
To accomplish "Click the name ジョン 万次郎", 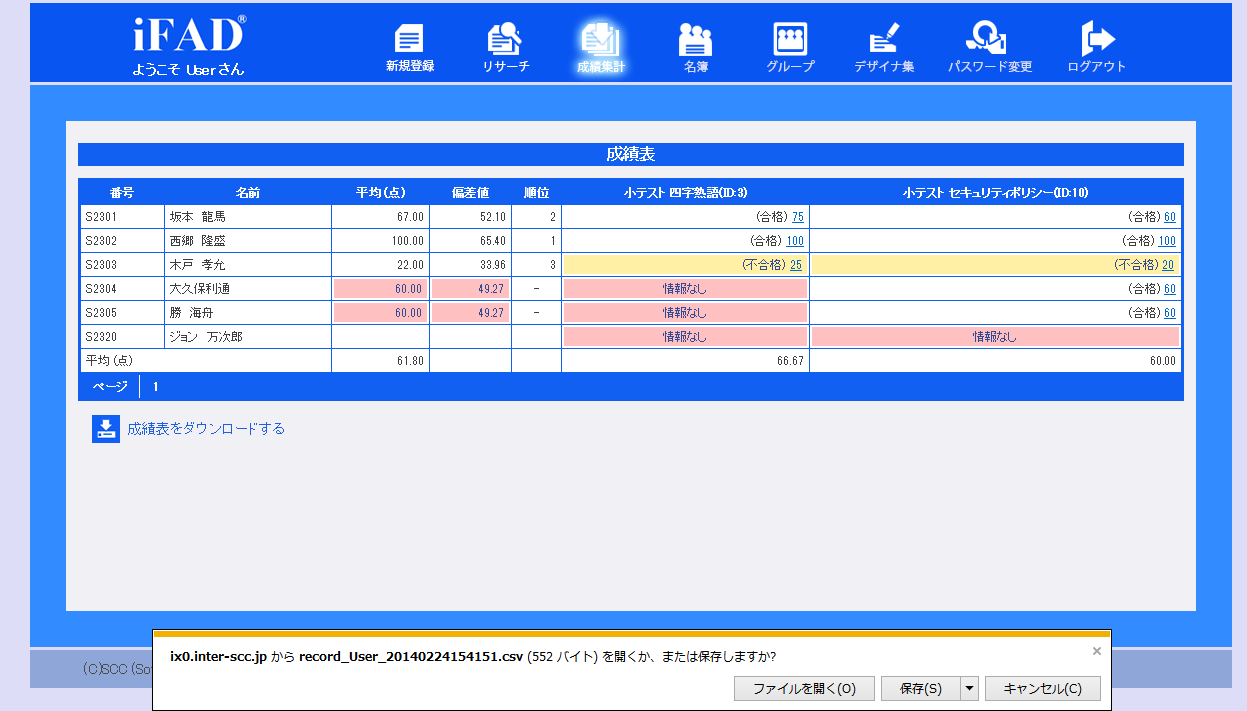I will 205,337.
